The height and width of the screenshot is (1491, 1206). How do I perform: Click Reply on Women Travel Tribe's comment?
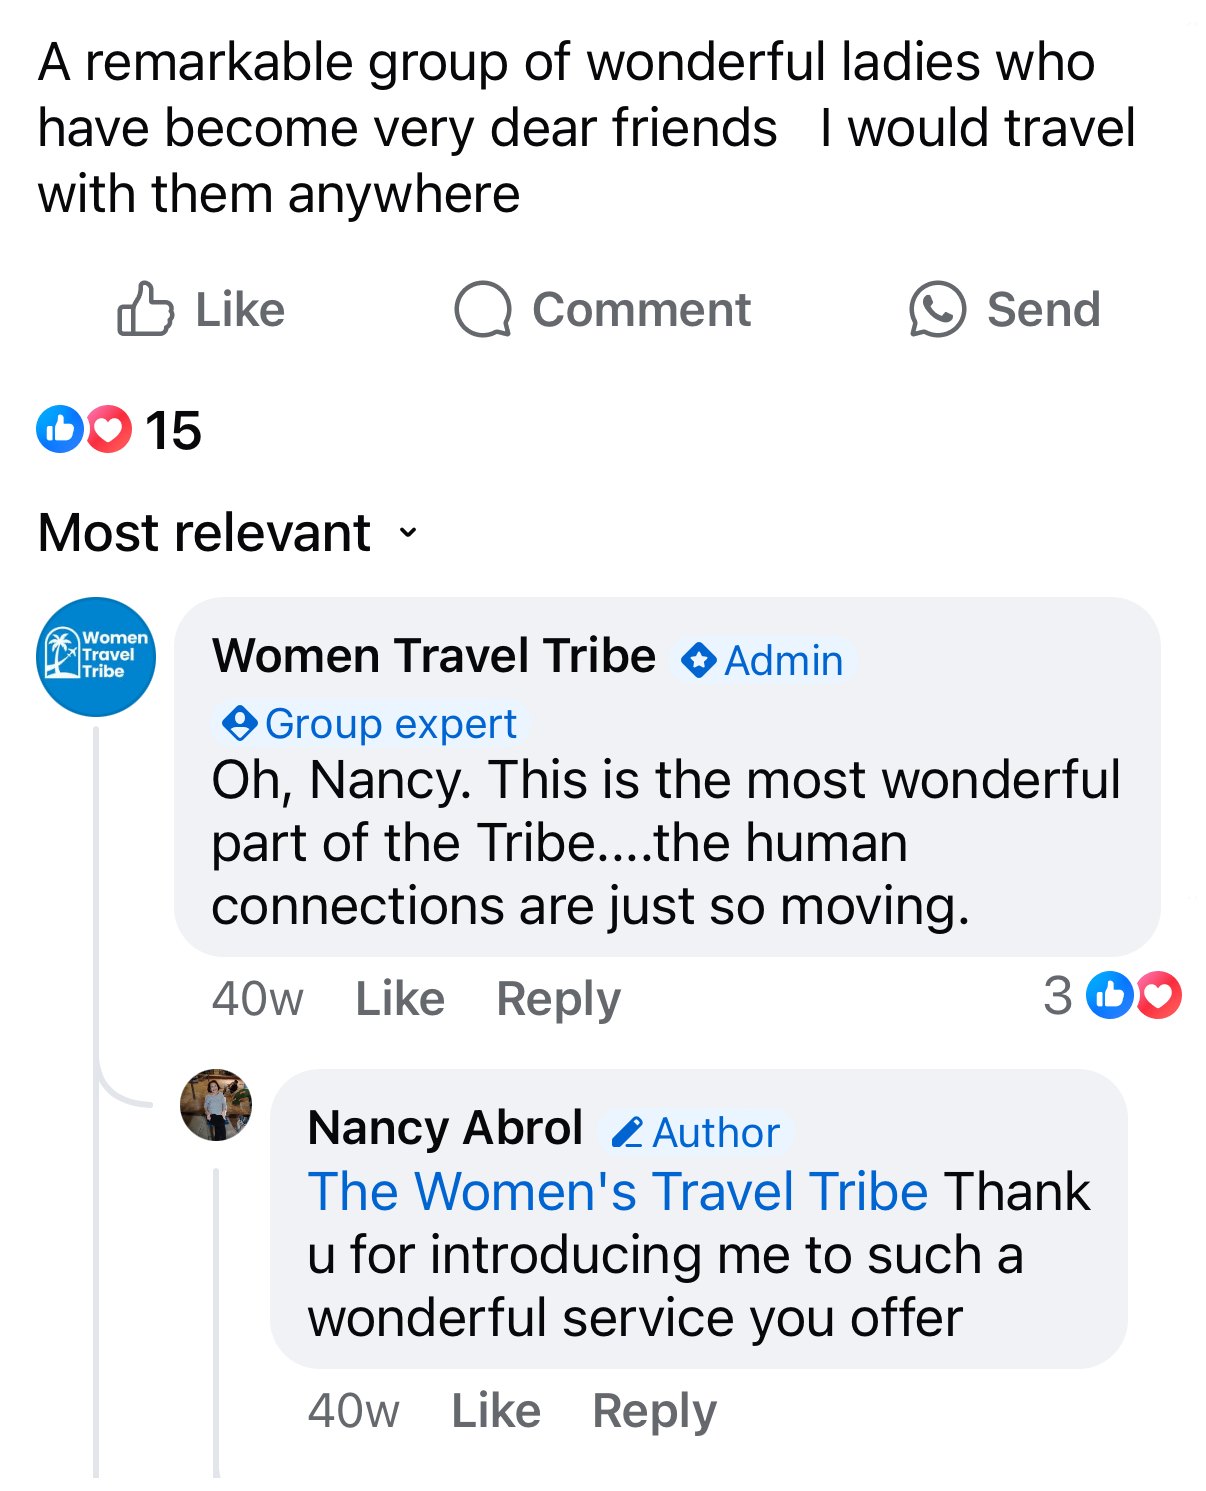point(558,997)
